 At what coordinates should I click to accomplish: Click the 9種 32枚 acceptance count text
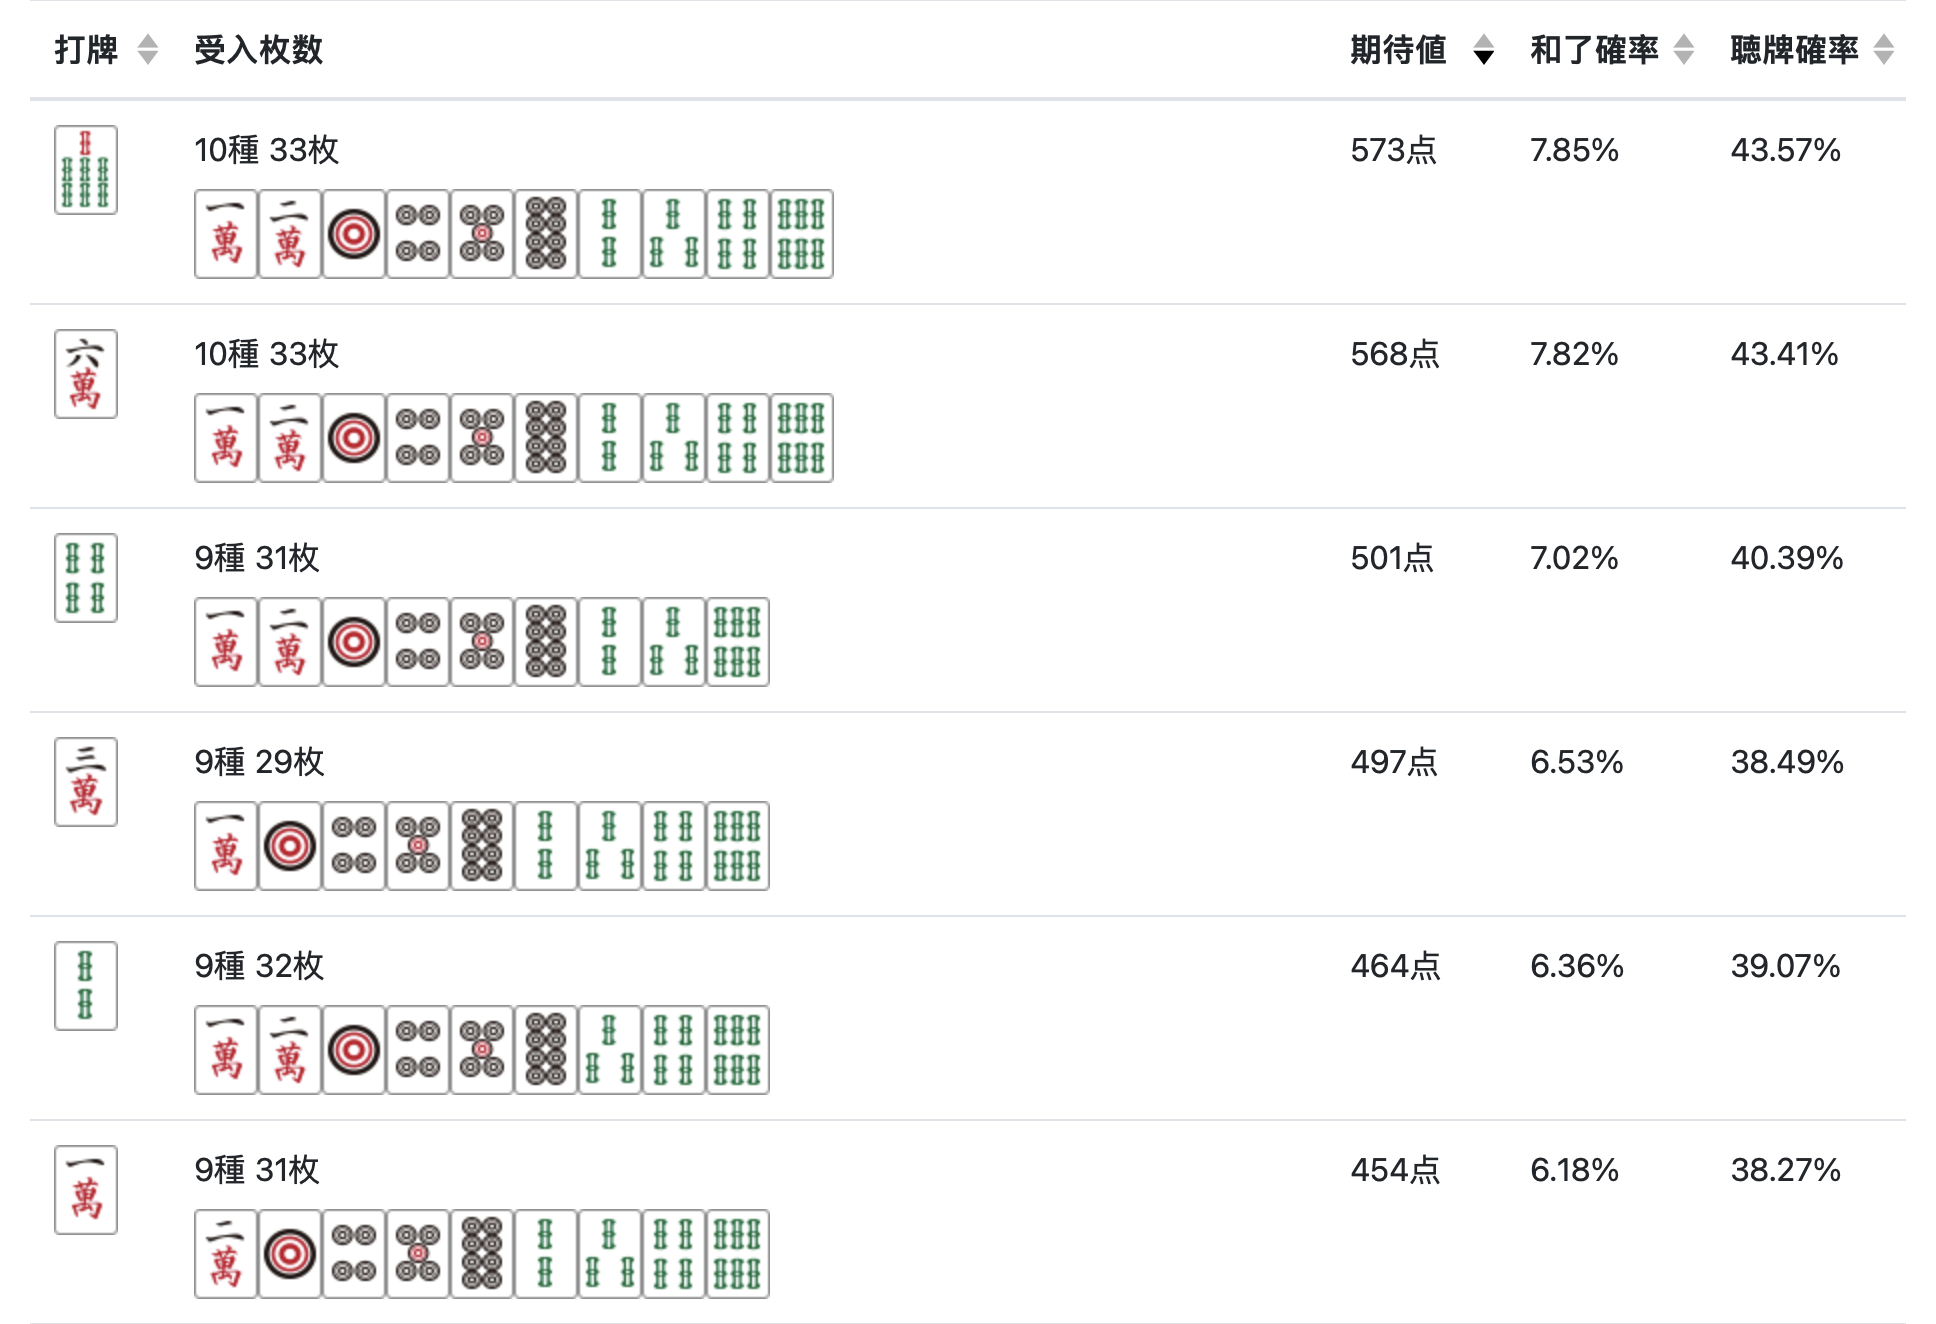(x=260, y=966)
